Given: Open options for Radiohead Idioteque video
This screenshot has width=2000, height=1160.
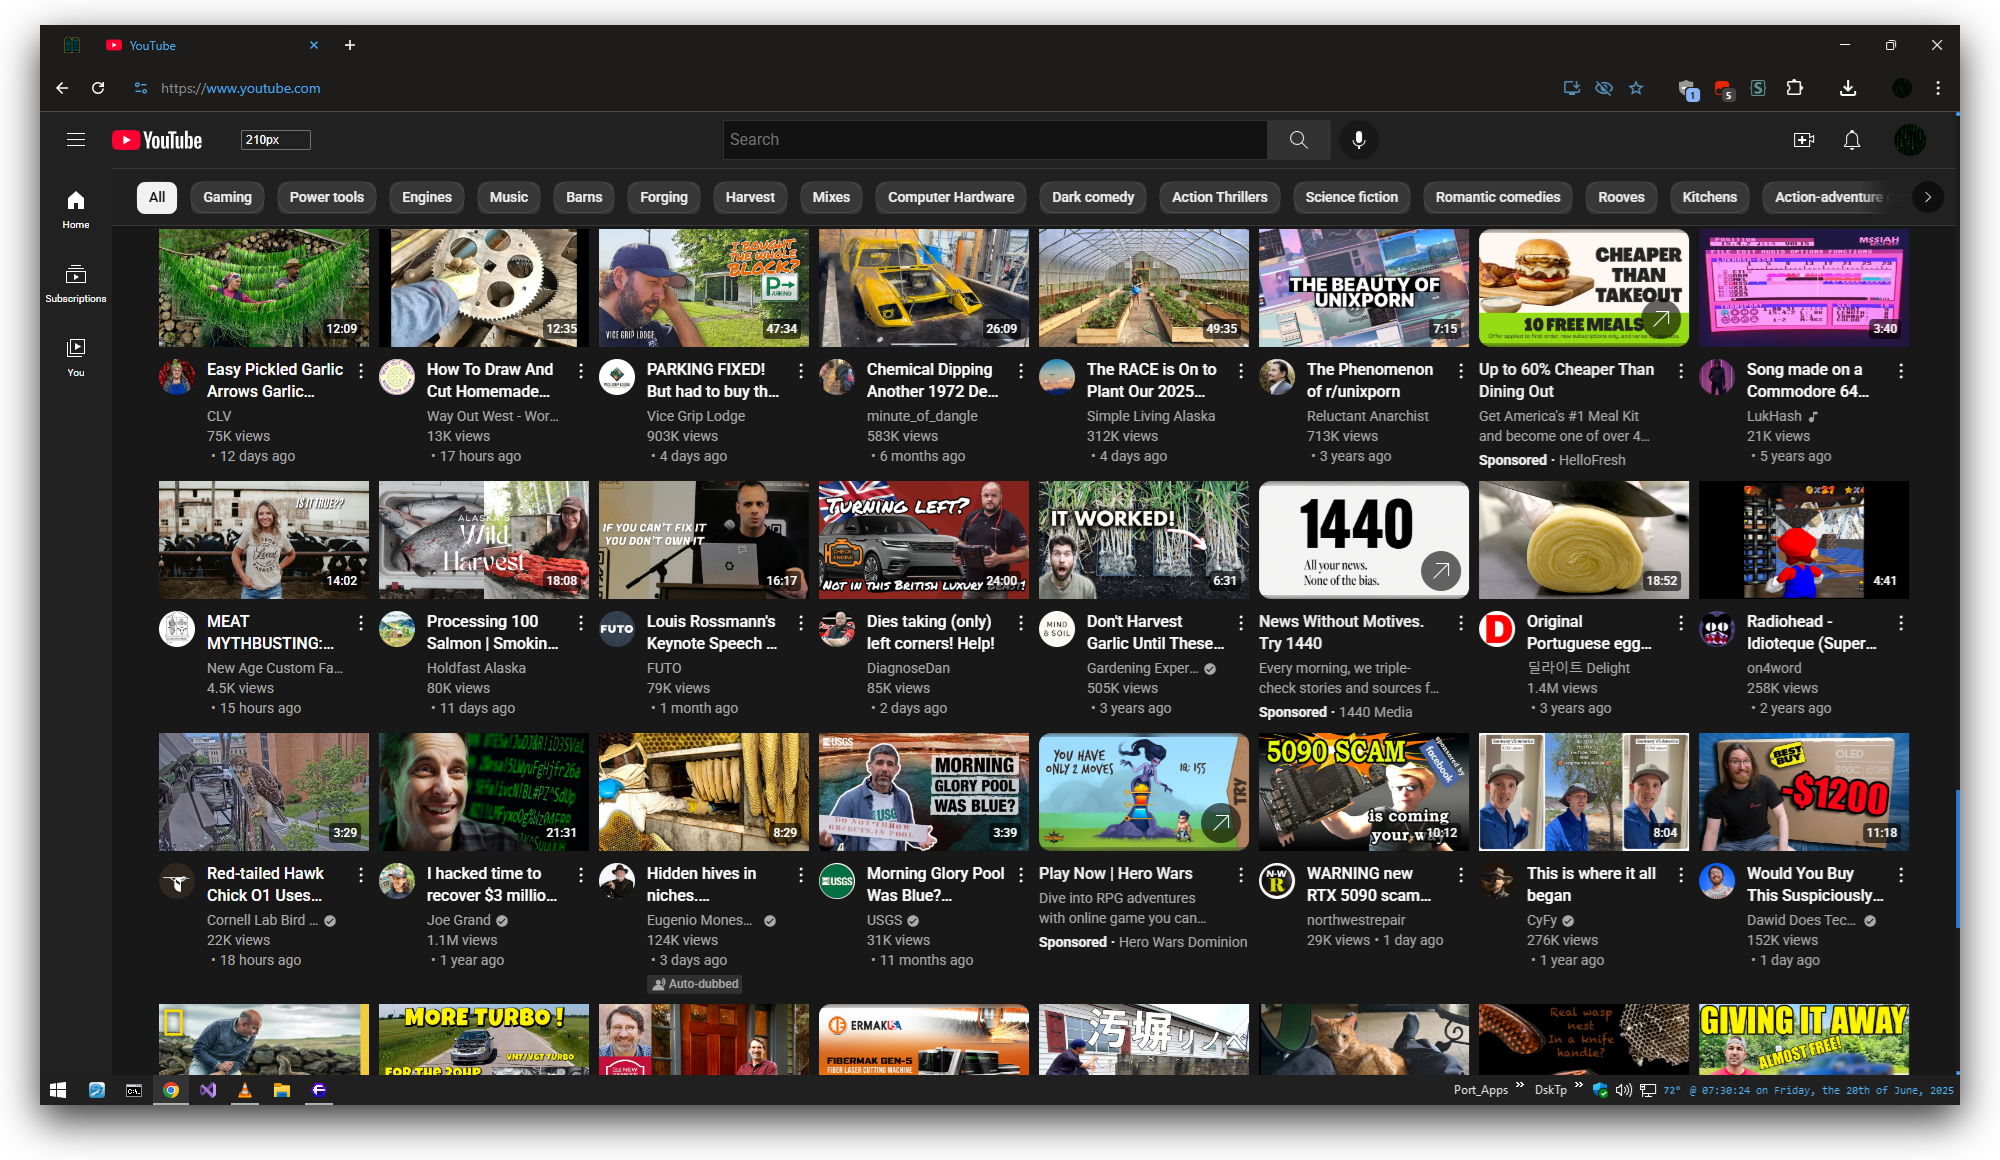Looking at the screenshot, I should point(1901,623).
